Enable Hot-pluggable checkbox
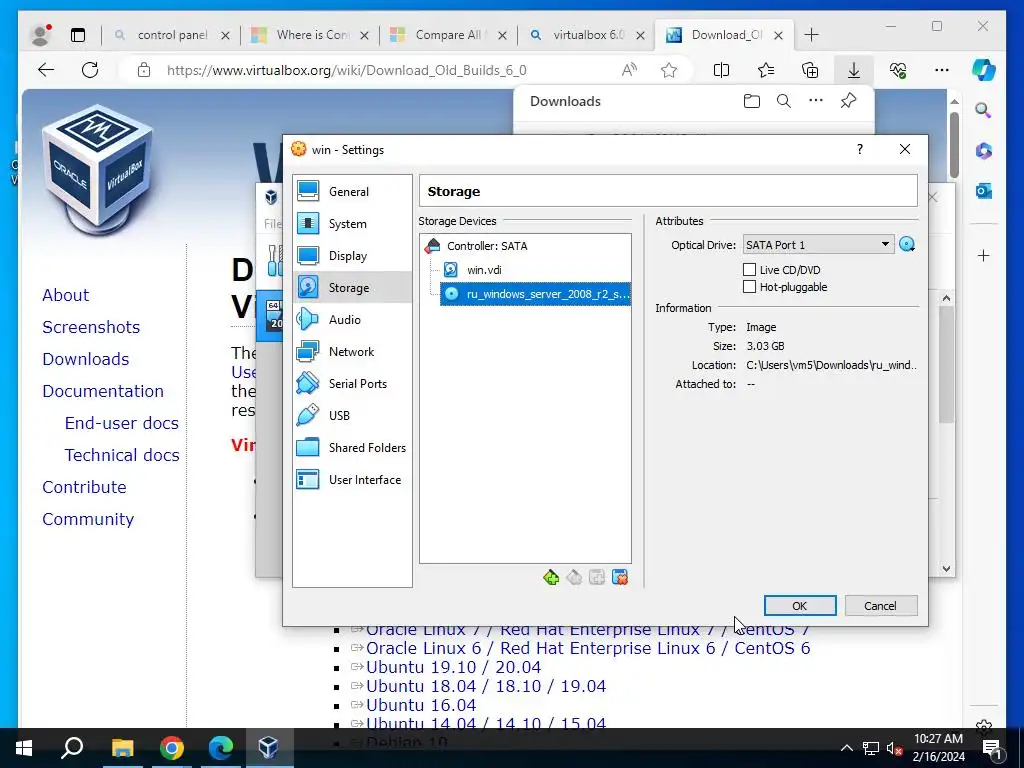 749,287
